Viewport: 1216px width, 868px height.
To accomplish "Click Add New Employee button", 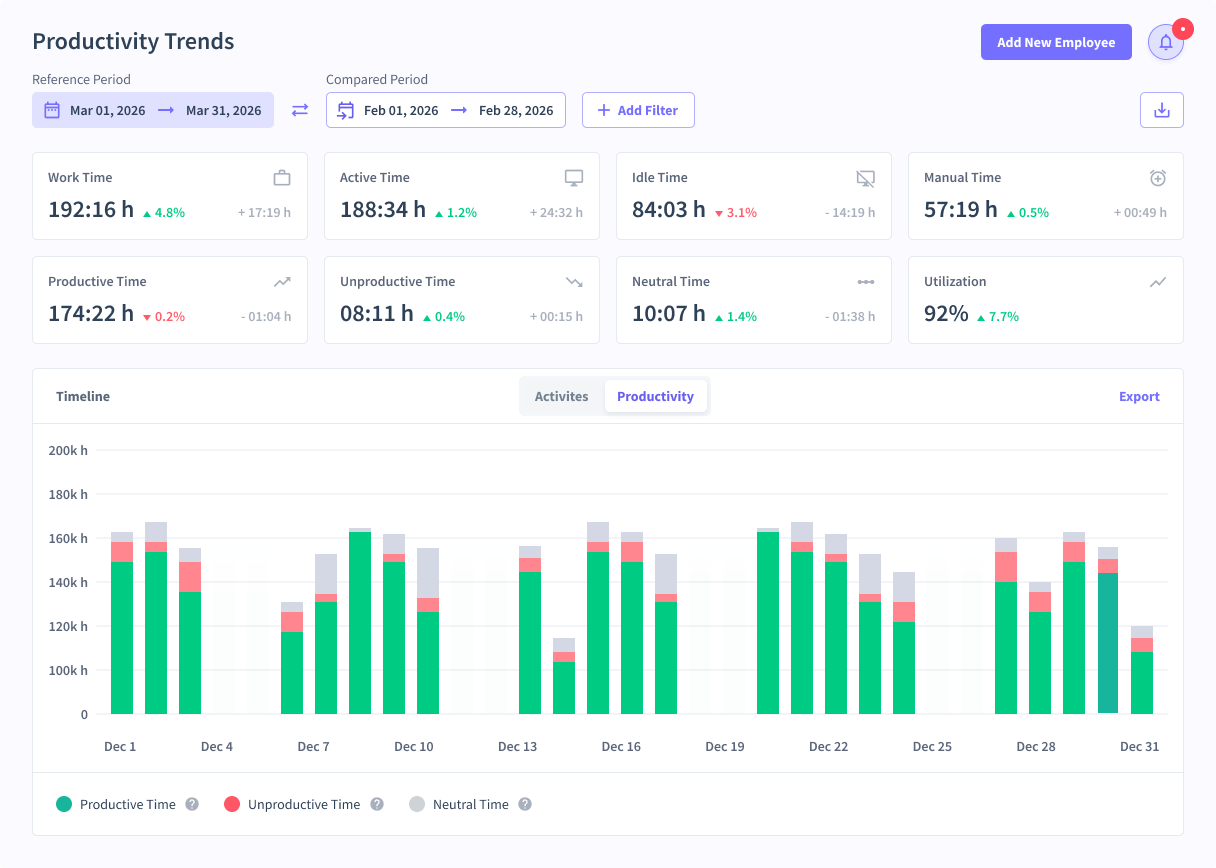I will 1056,42.
